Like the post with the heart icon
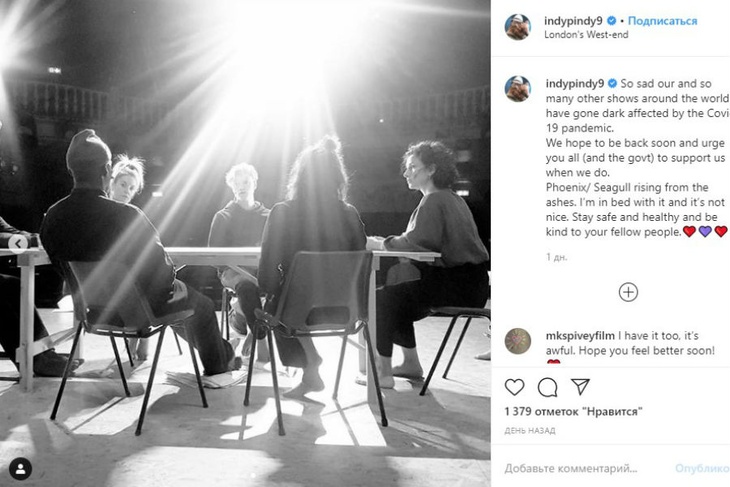This screenshot has height=487, width=730. click(x=514, y=387)
